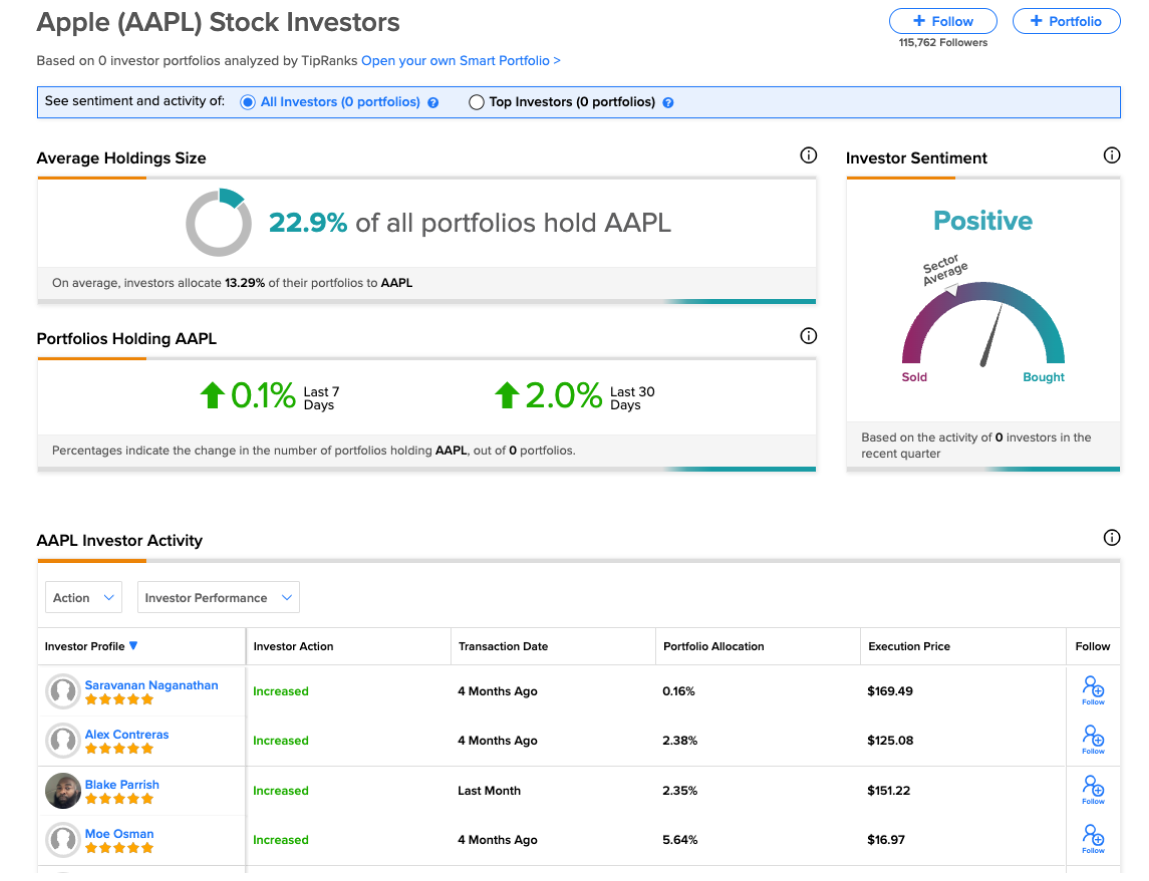Show help tooltip beside Top Investors
The image size is (1149, 881).
pos(668,103)
